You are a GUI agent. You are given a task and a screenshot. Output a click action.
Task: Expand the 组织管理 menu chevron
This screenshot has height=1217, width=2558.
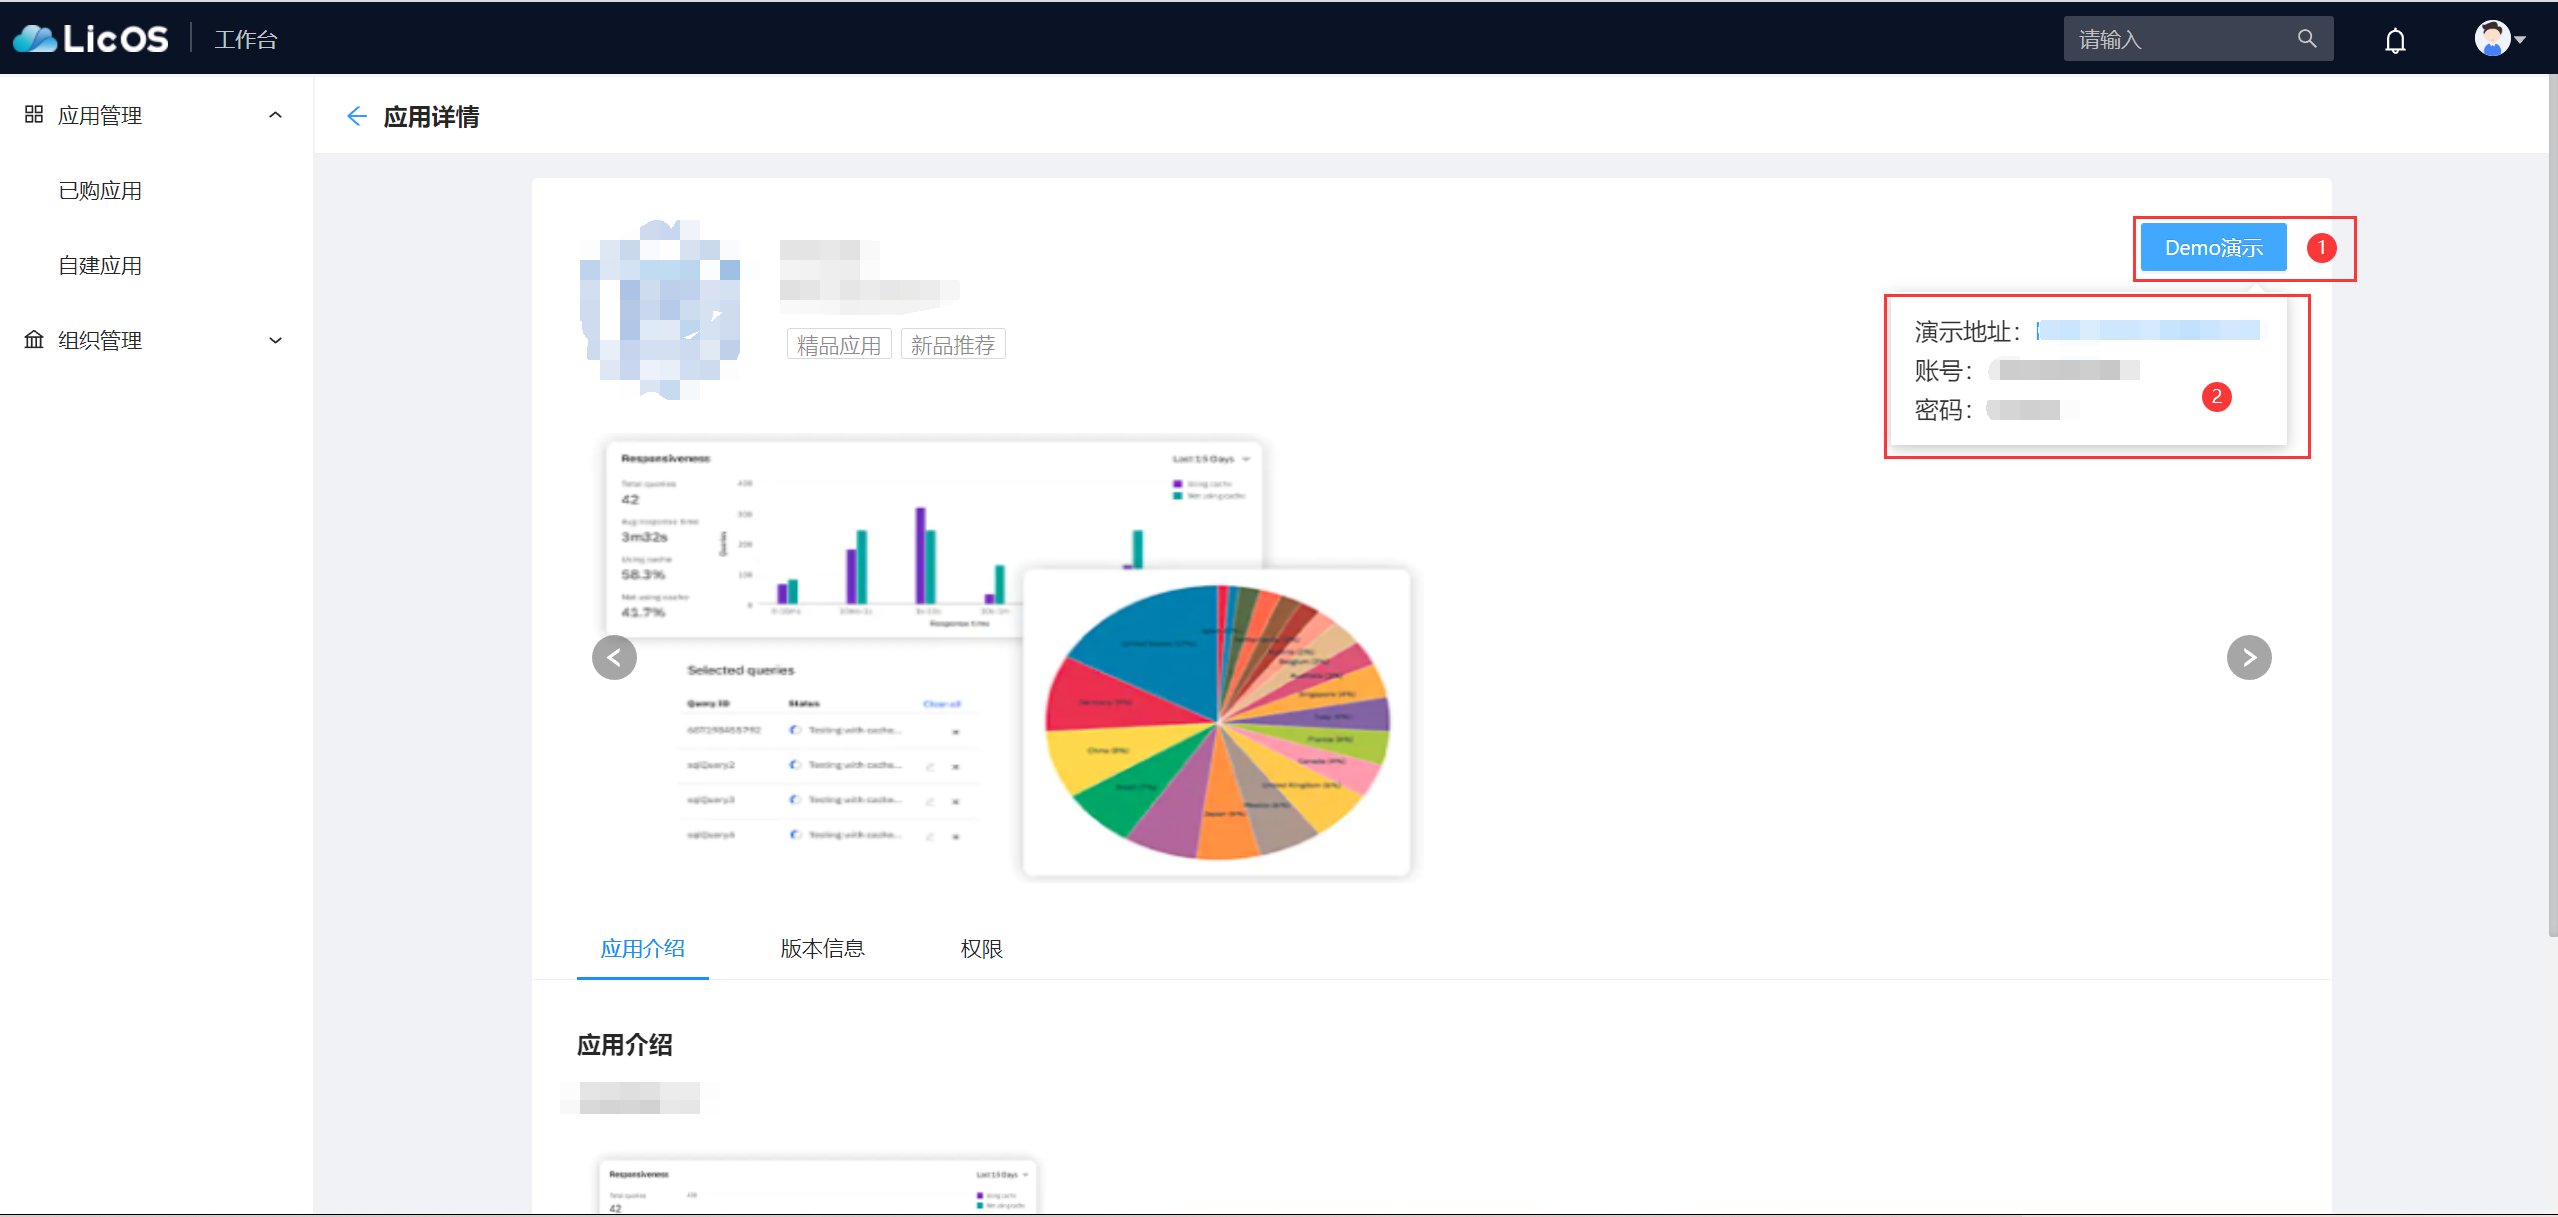tap(276, 340)
